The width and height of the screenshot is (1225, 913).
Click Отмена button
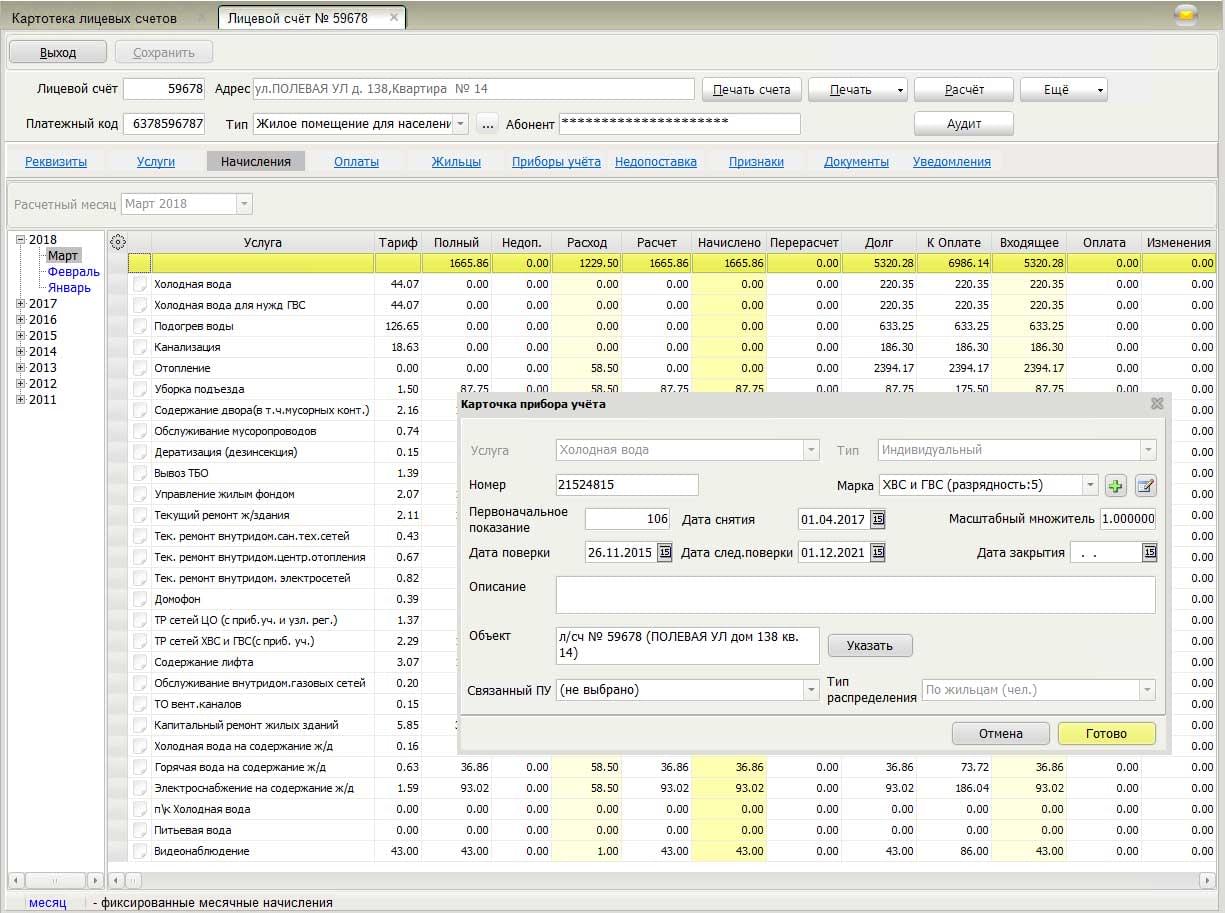1001,734
